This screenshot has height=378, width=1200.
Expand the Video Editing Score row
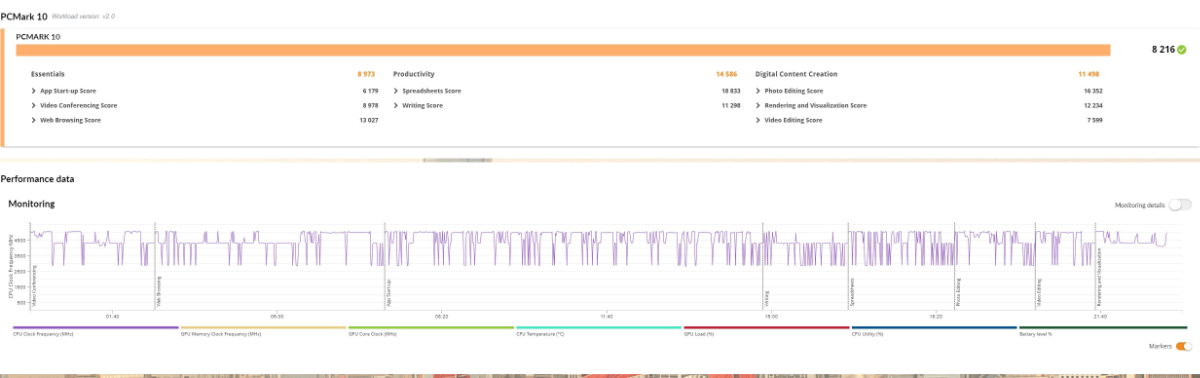tap(759, 120)
